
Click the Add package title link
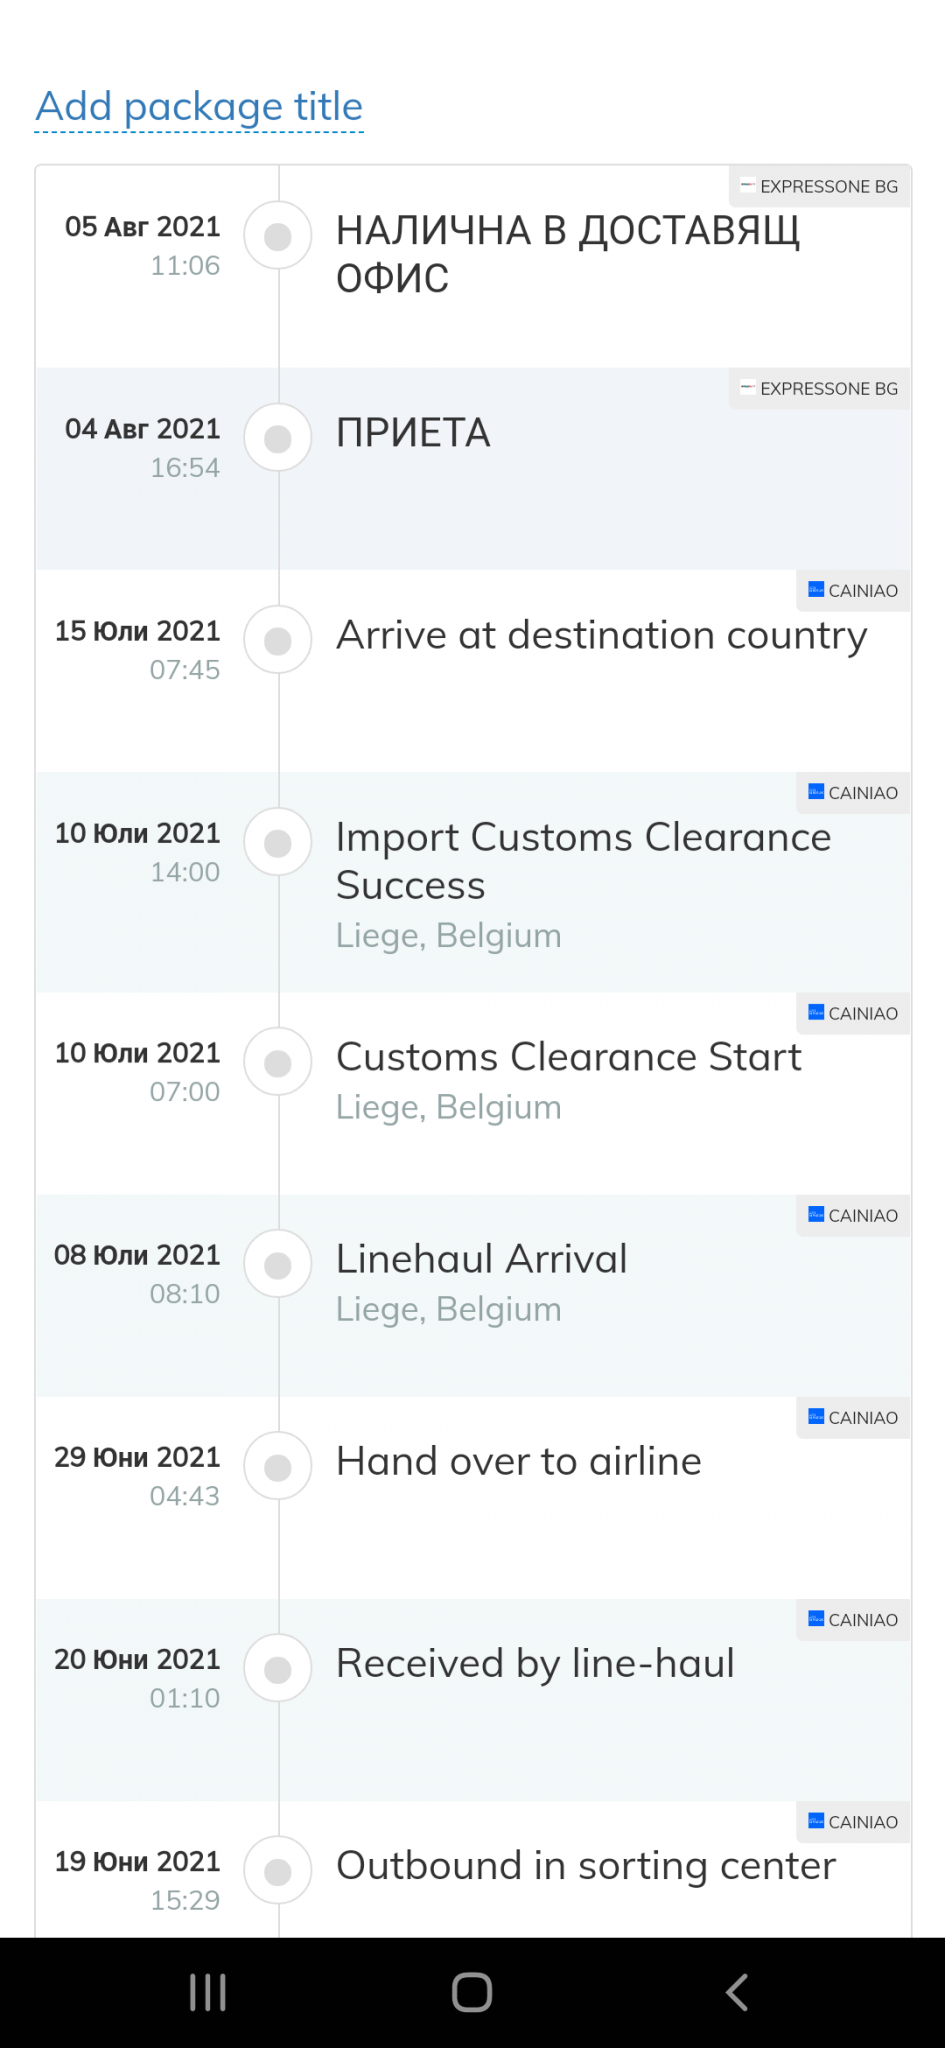click(x=199, y=107)
